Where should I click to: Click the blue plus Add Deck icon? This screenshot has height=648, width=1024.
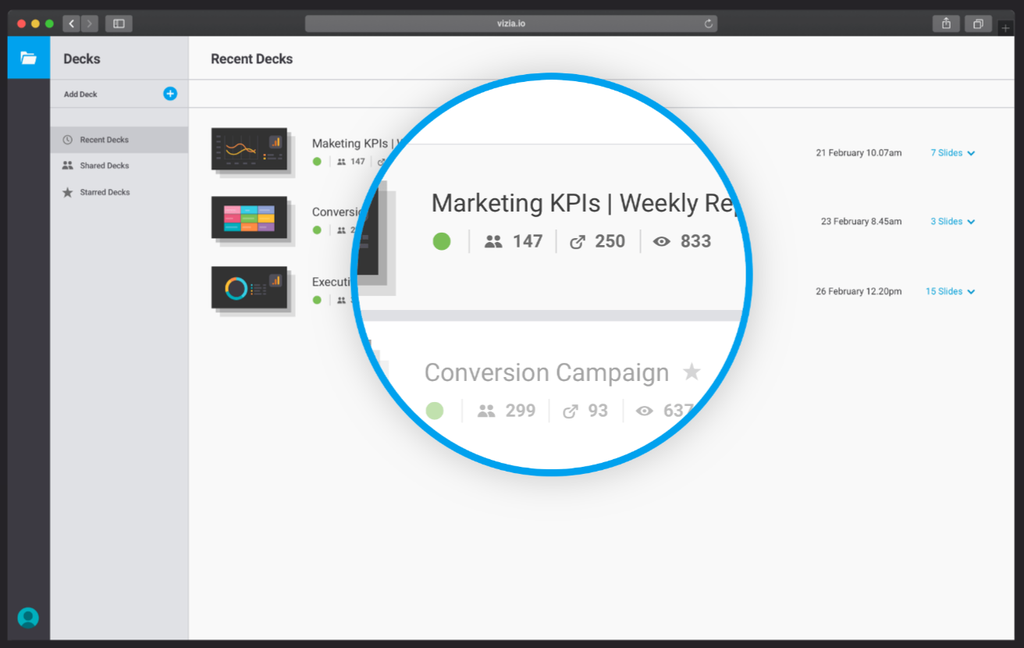tap(170, 93)
